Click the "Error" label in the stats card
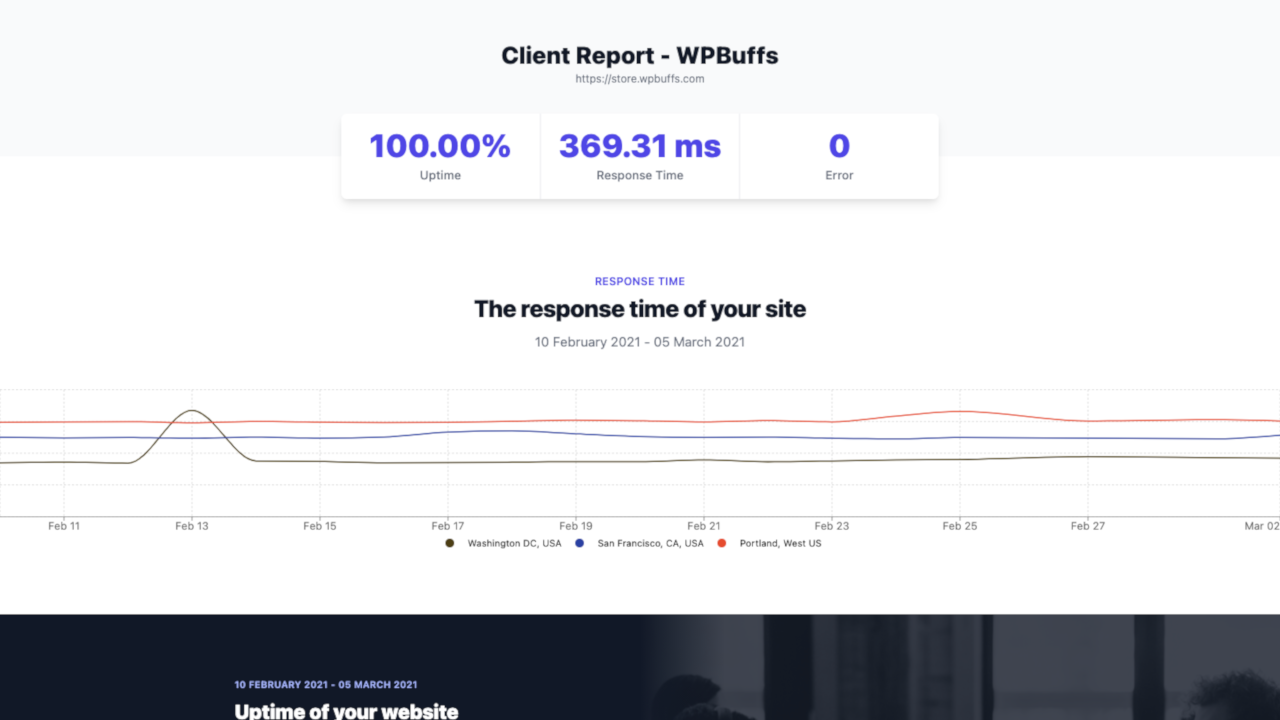Viewport: 1280px width, 720px height. click(839, 175)
